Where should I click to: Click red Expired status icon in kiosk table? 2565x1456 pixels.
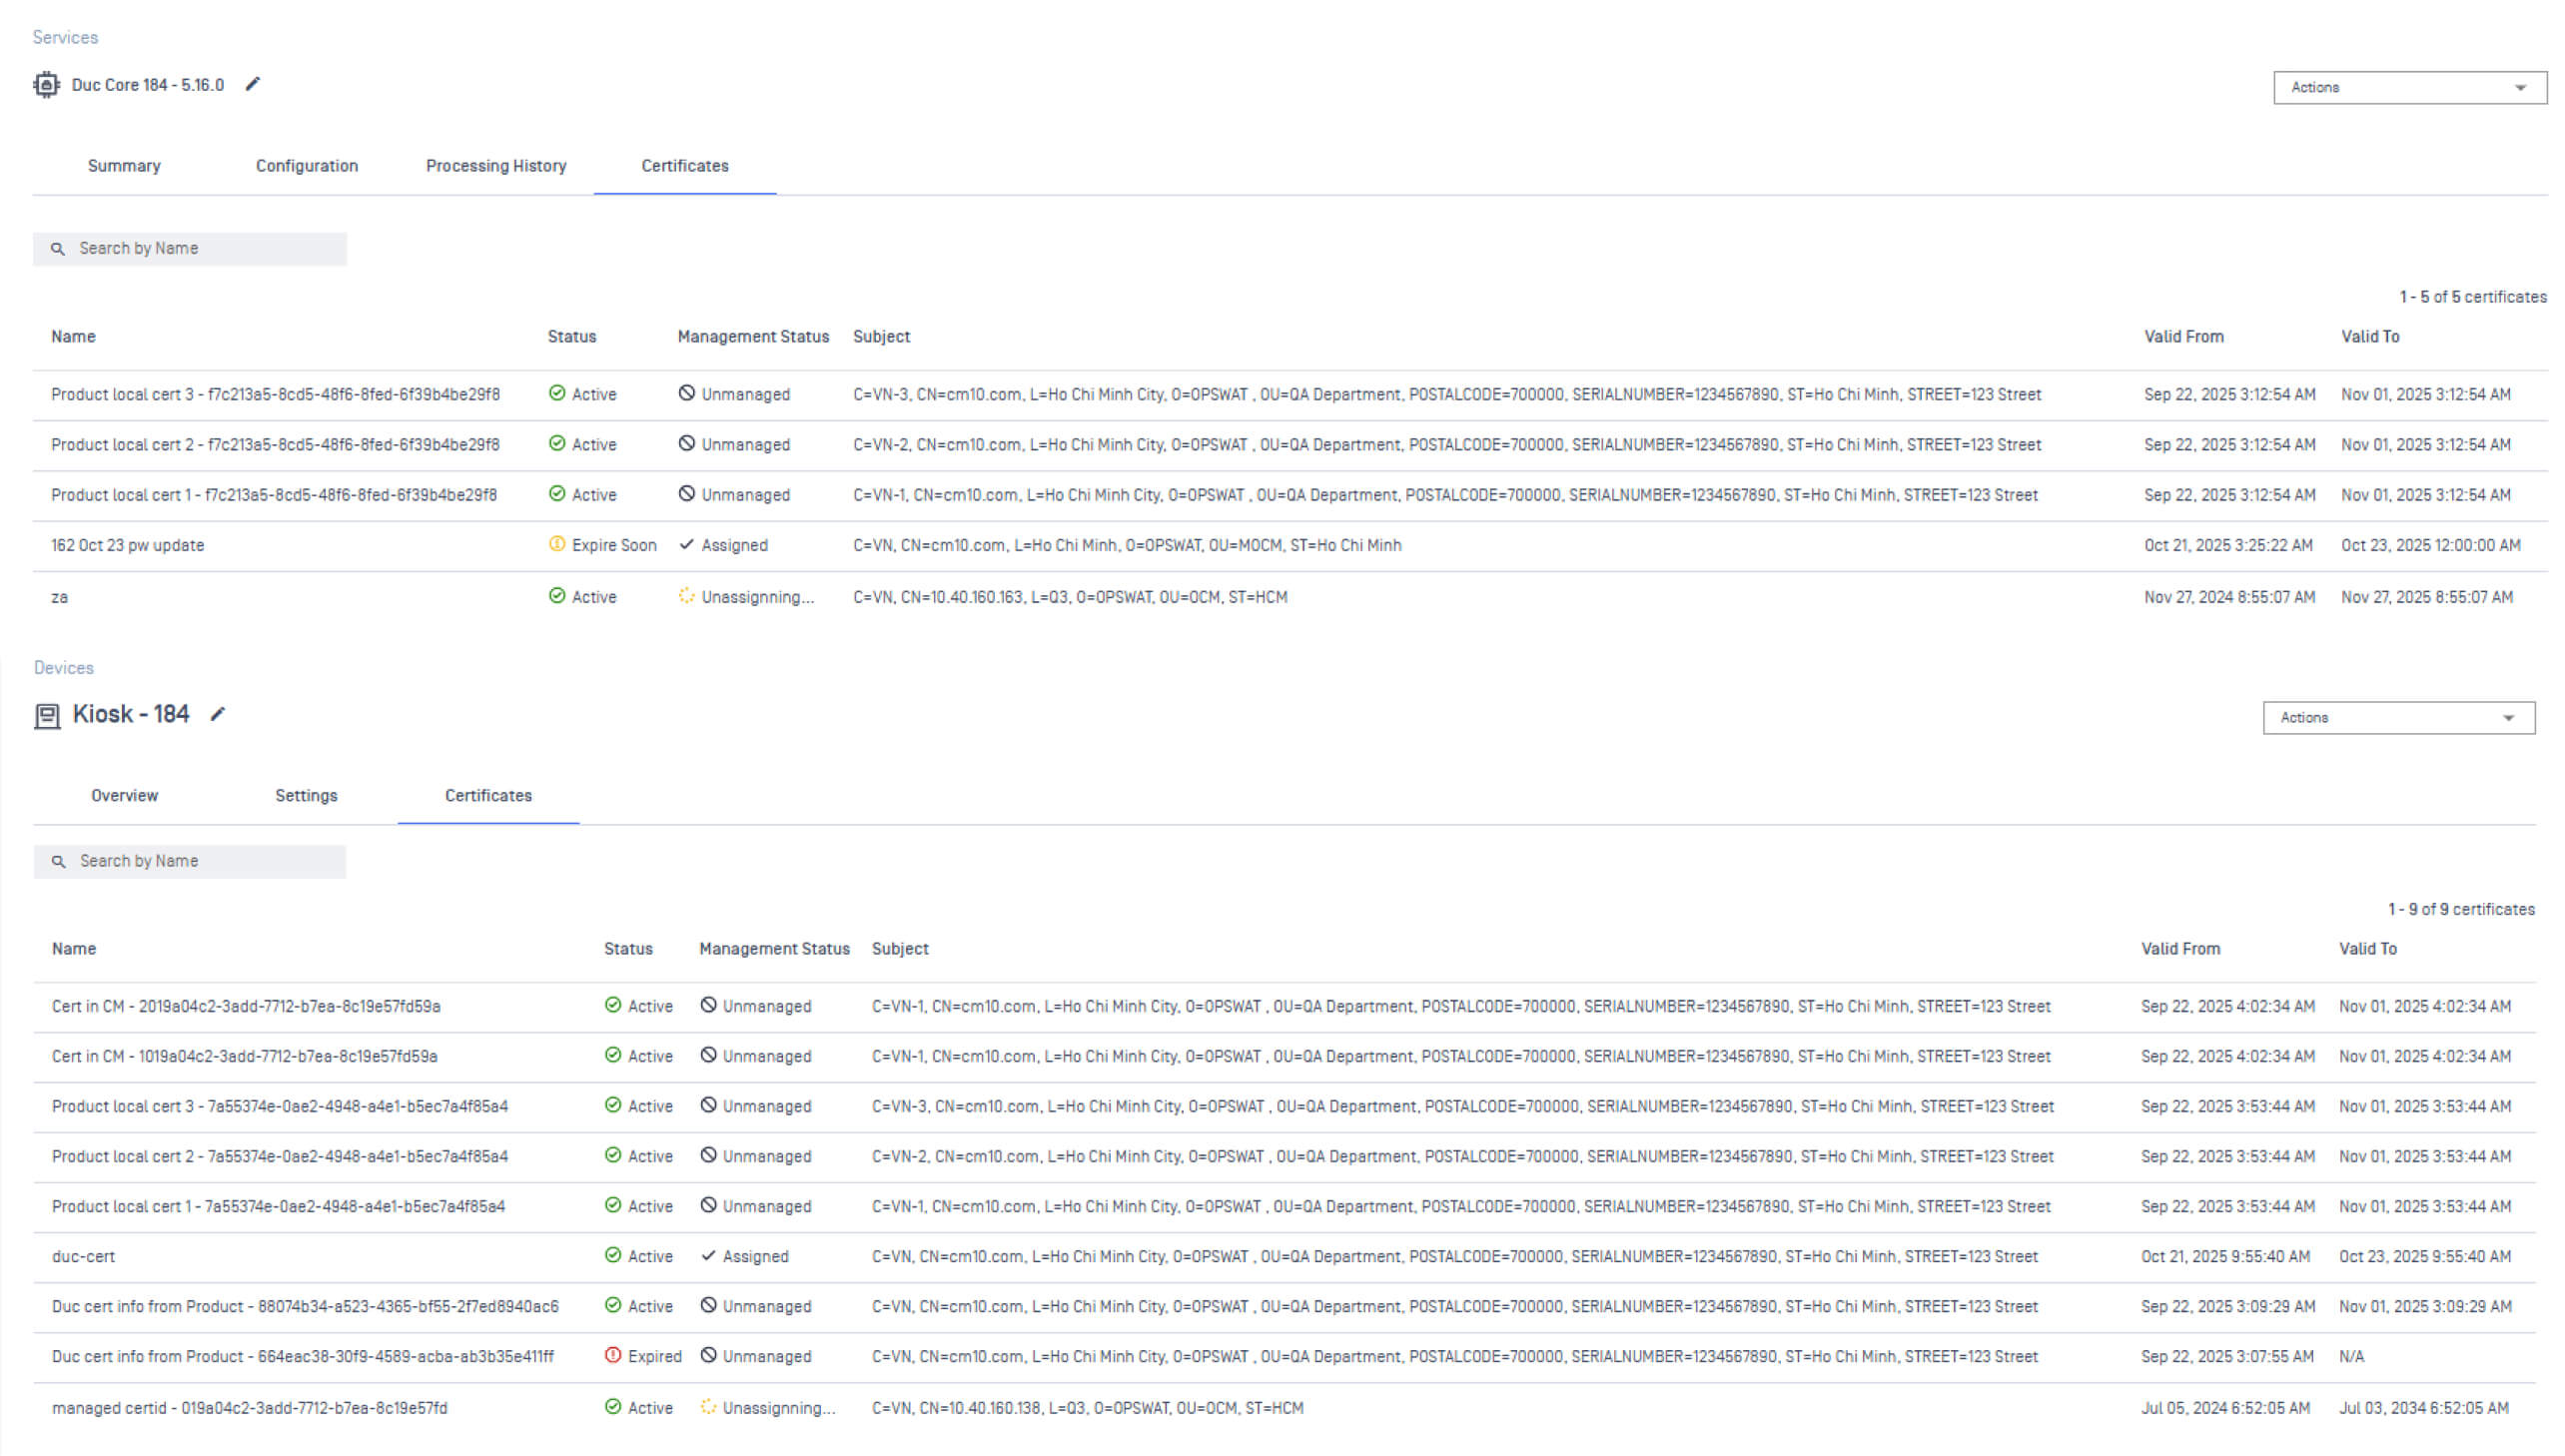tap(613, 1355)
